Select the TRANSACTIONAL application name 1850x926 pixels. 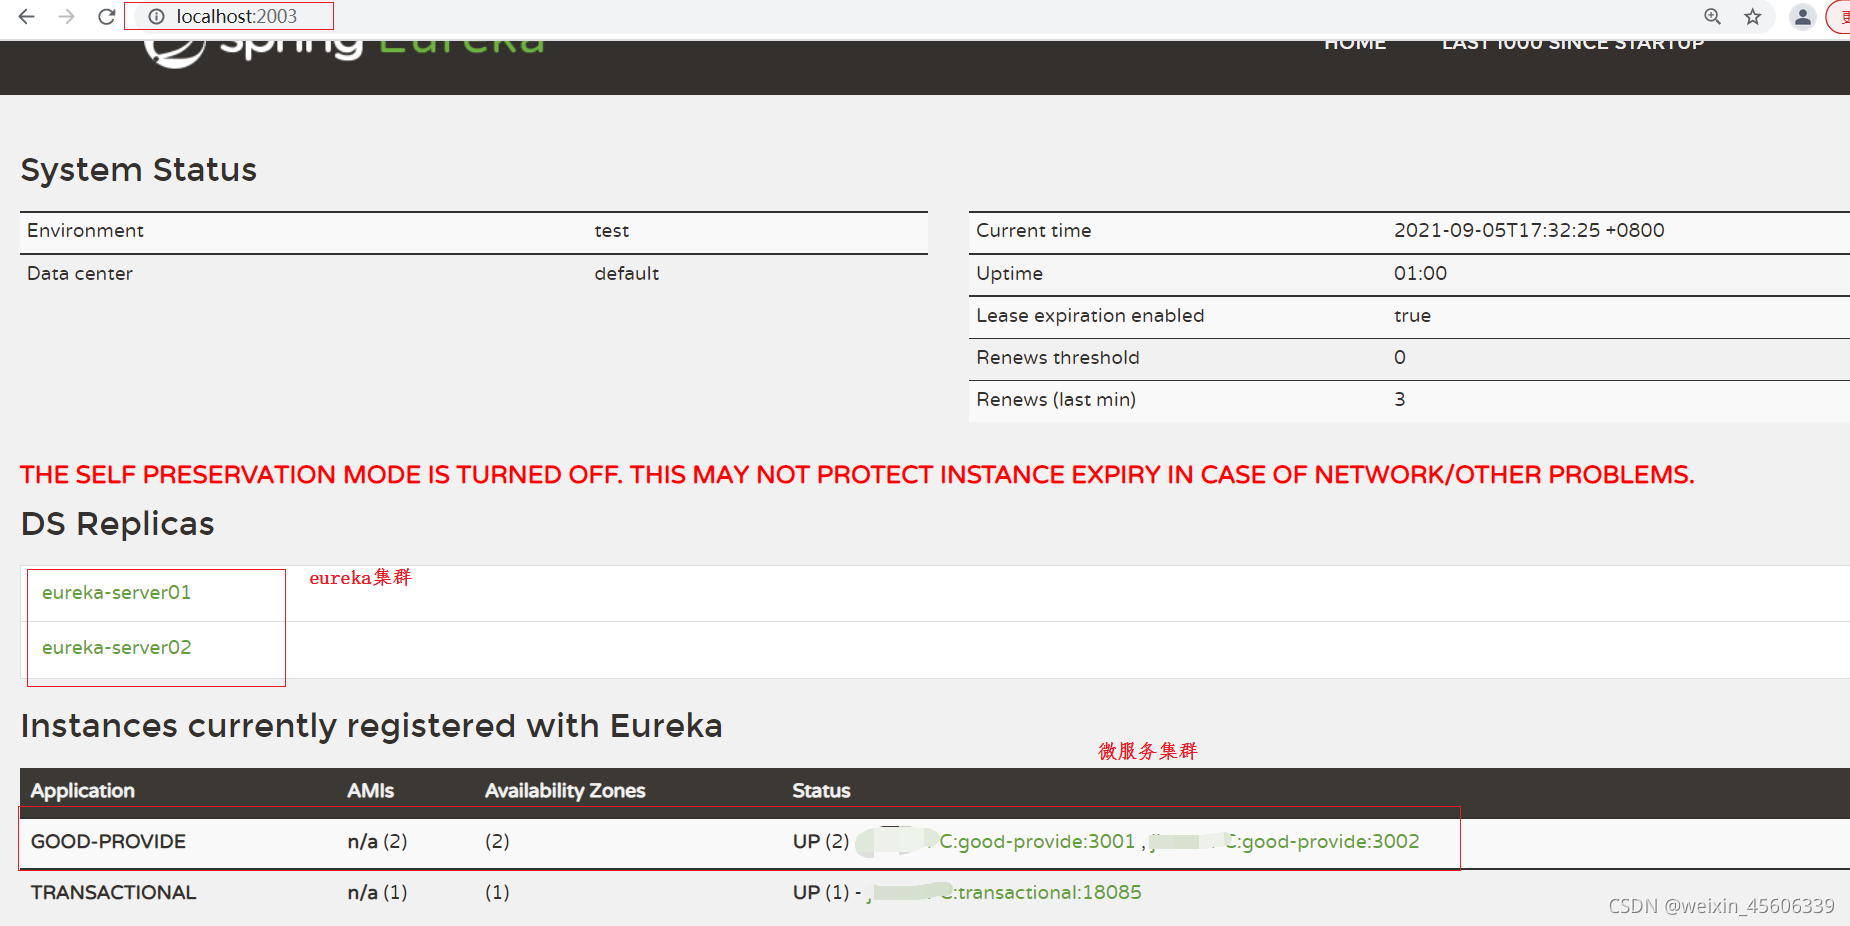113,892
